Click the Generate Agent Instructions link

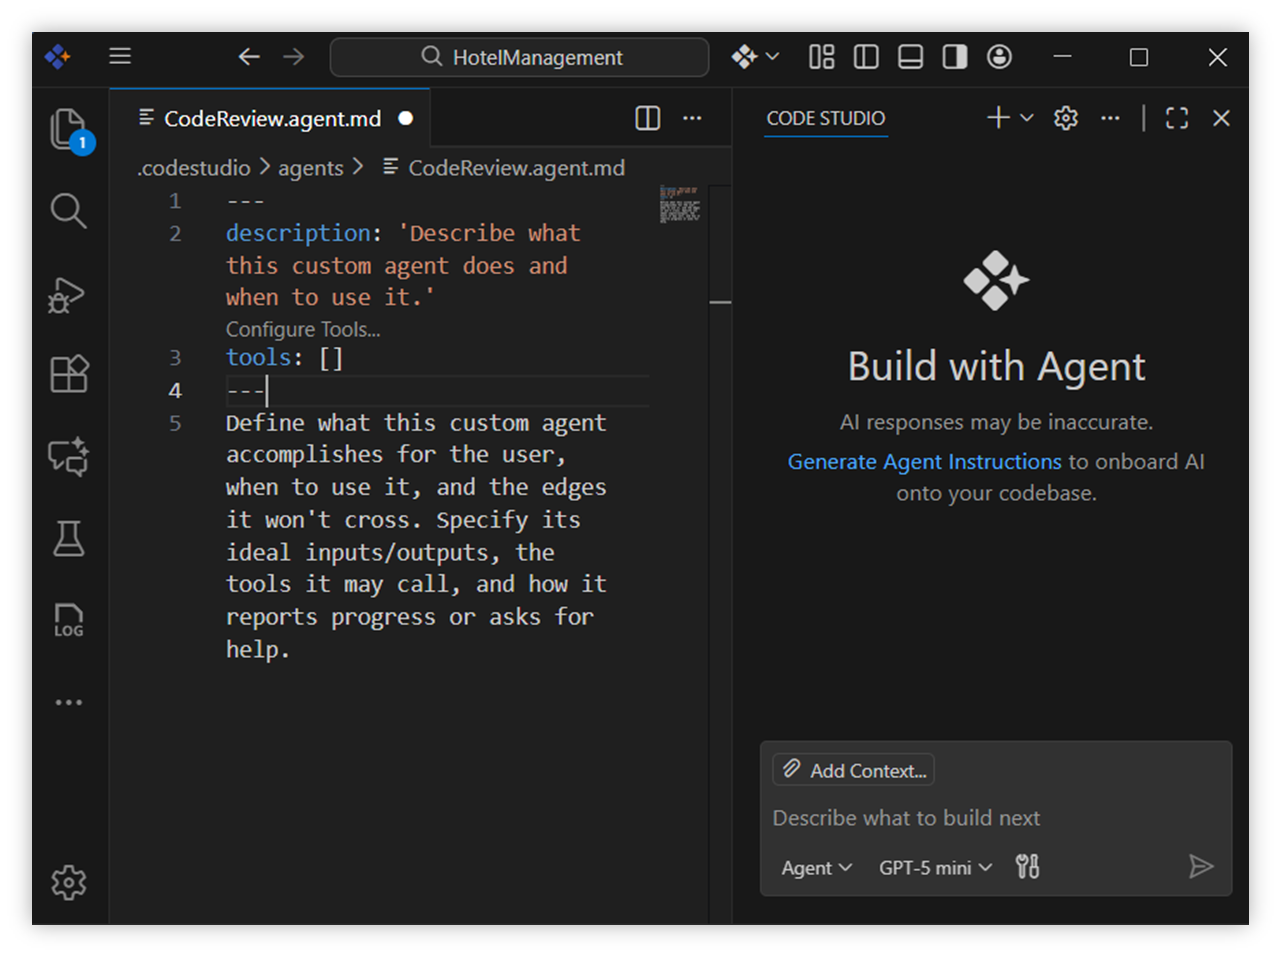pyautogui.click(x=923, y=461)
